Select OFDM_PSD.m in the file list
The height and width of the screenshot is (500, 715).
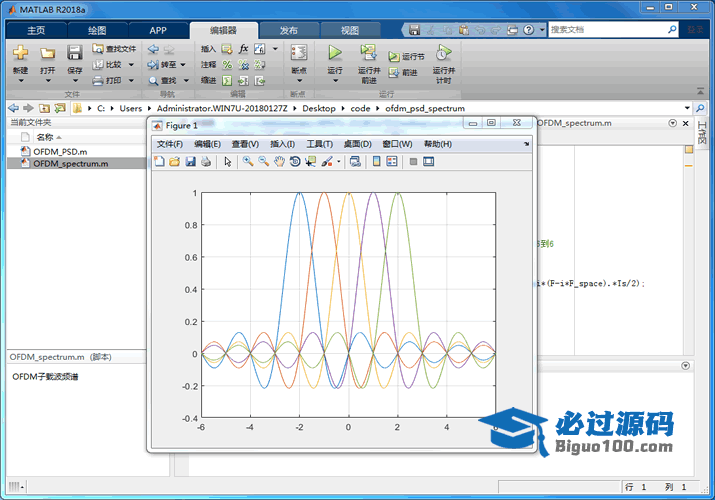click(60, 151)
